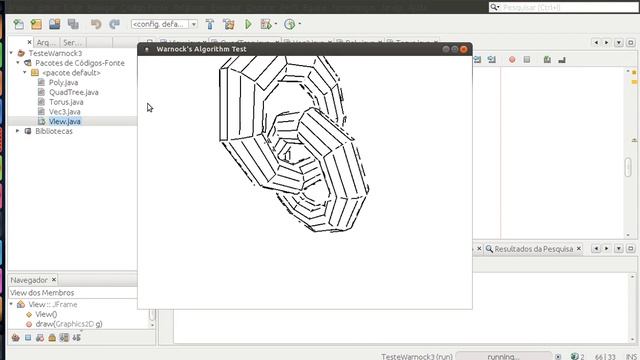Toggle fully qualified names filter icon
This screenshot has width=640, height=360.
pos(64,338)
